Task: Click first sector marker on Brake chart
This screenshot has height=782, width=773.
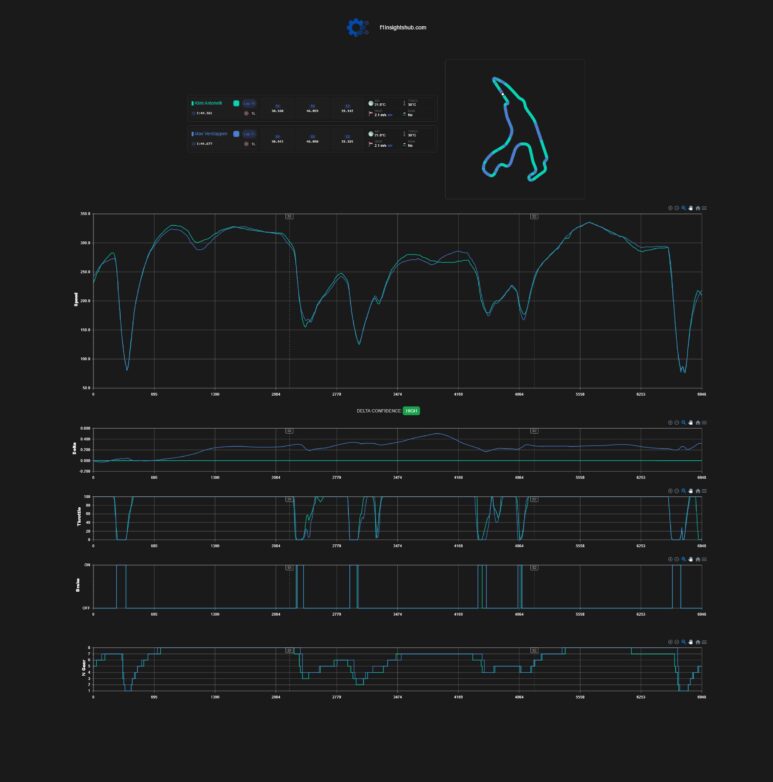Action: click(289, 568)
